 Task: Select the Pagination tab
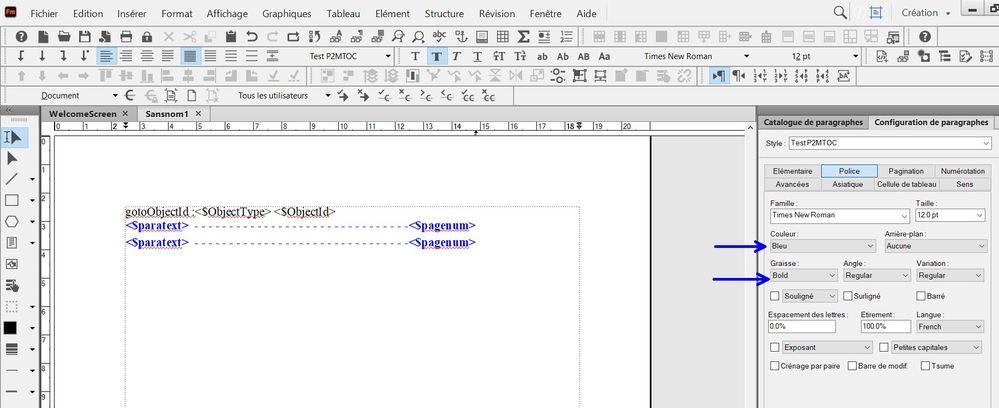[x=906, y=171]
